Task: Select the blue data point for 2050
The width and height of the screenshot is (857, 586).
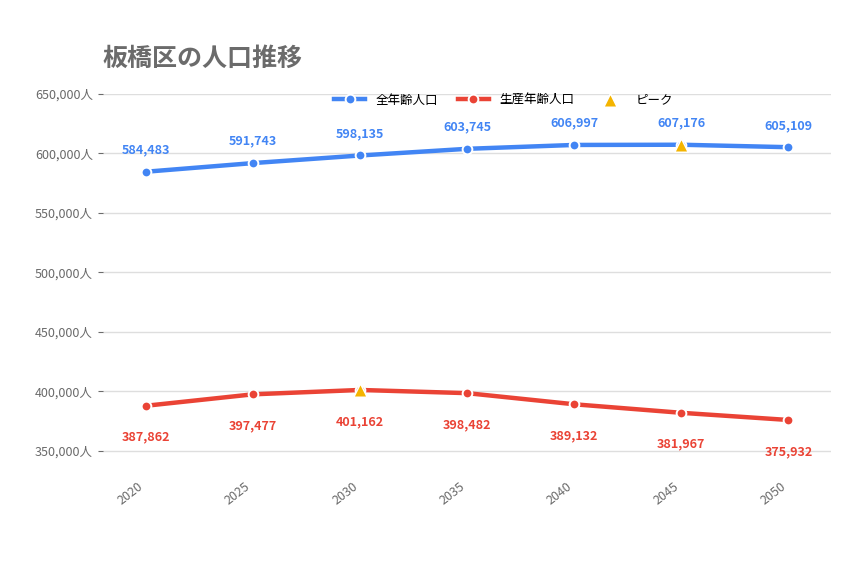Action: (788, 148)
